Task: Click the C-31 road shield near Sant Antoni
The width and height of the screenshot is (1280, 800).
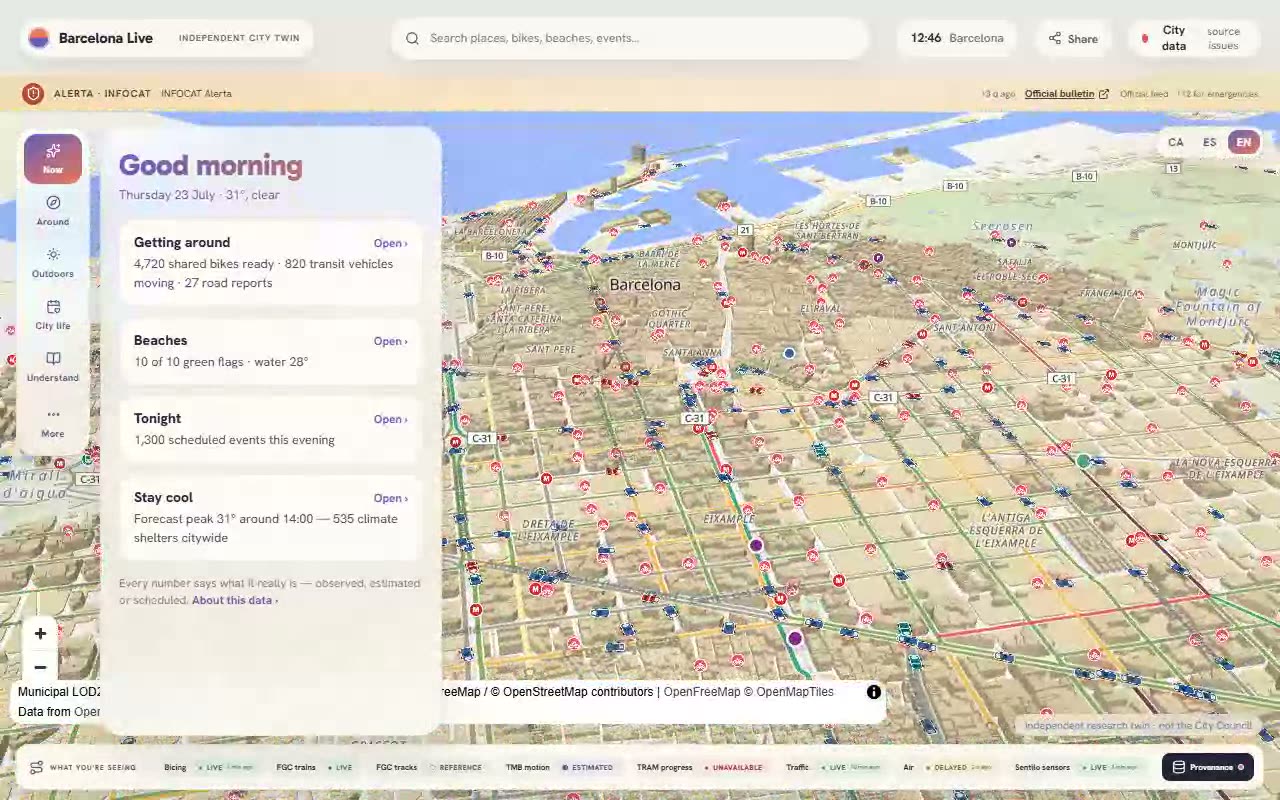Action: [882, 398]
